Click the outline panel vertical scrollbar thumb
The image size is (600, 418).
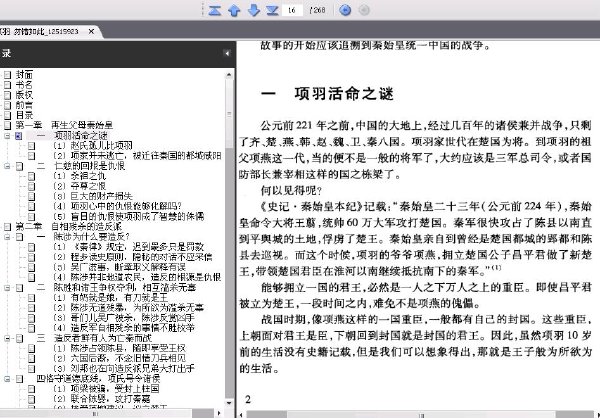click(x=229, y=114)
